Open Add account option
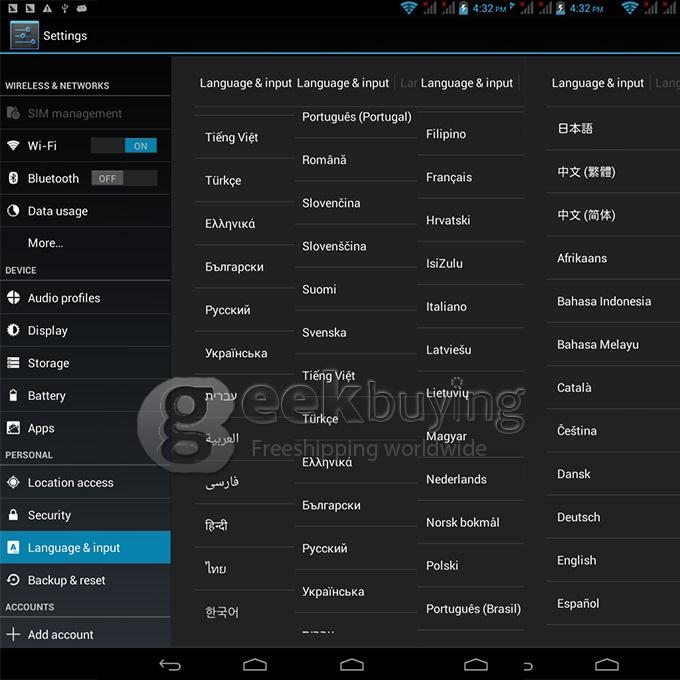Image resolution: width=680 pixels, height=680 pixels. coord(60,634)
